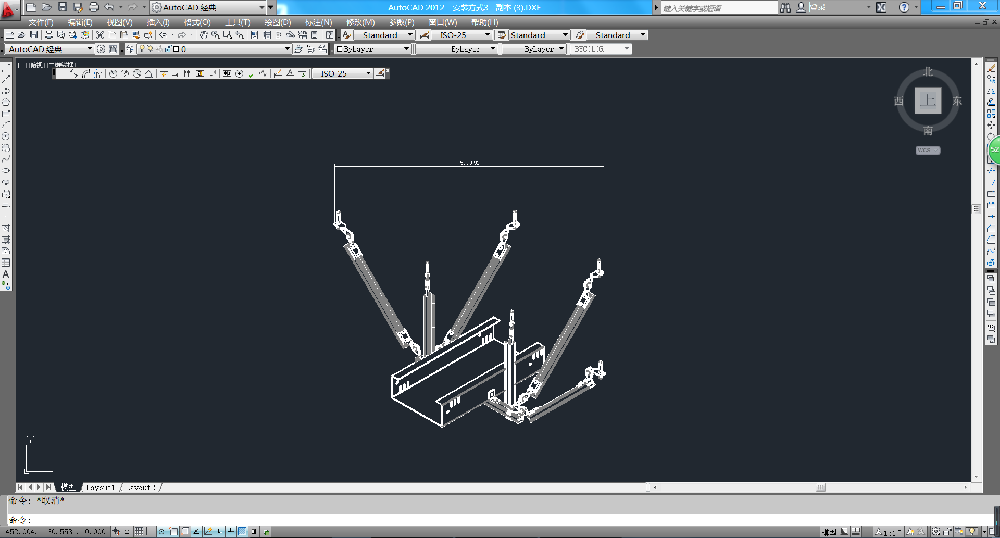Image resolution: width=1000 pixels, height=538 pixels.
Task: Switch to the Layout1 tab
Action: tap(100, 487)
